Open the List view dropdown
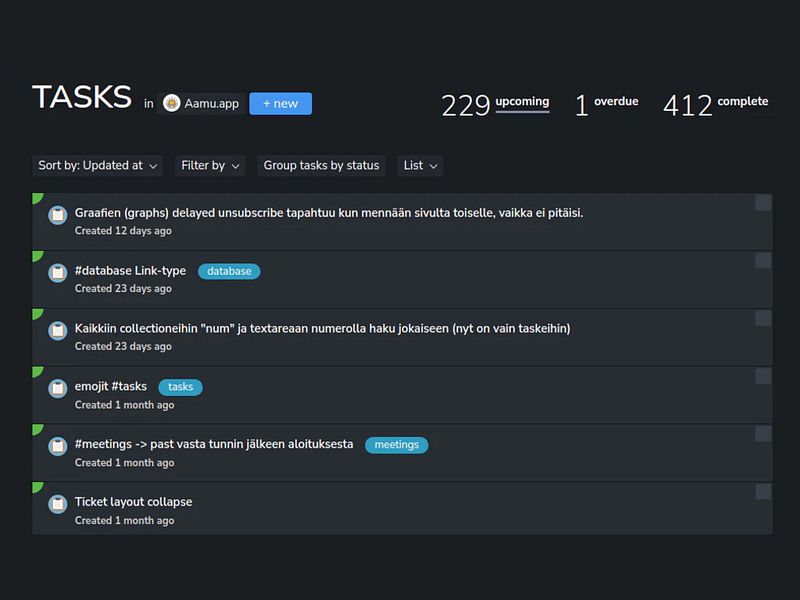The width and height of the screenshot is (800, 600). [420, 166]
